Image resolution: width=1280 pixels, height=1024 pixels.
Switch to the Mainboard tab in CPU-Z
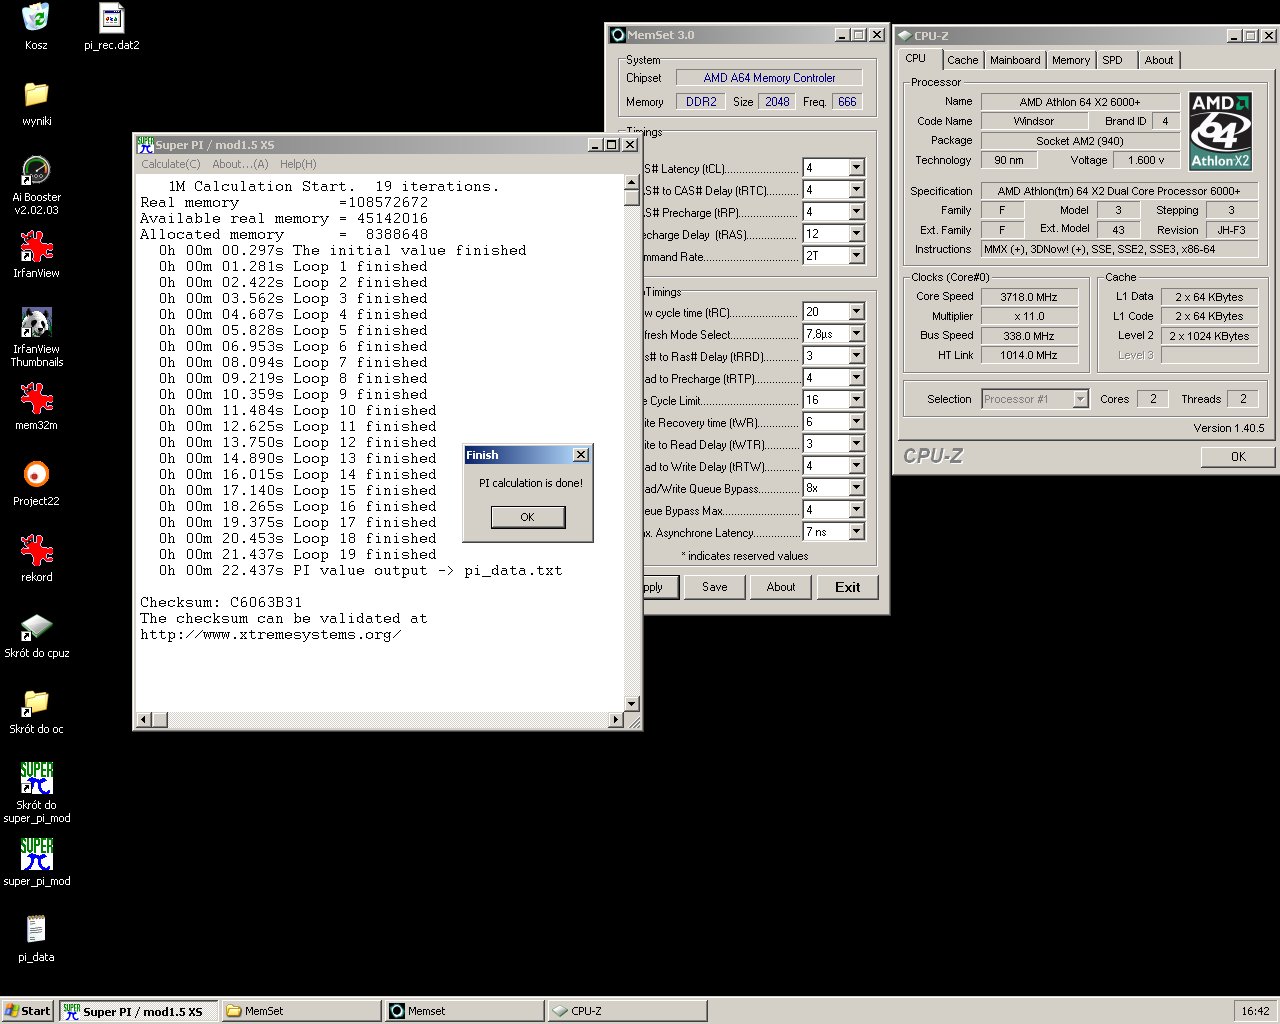click(1015, 60)
